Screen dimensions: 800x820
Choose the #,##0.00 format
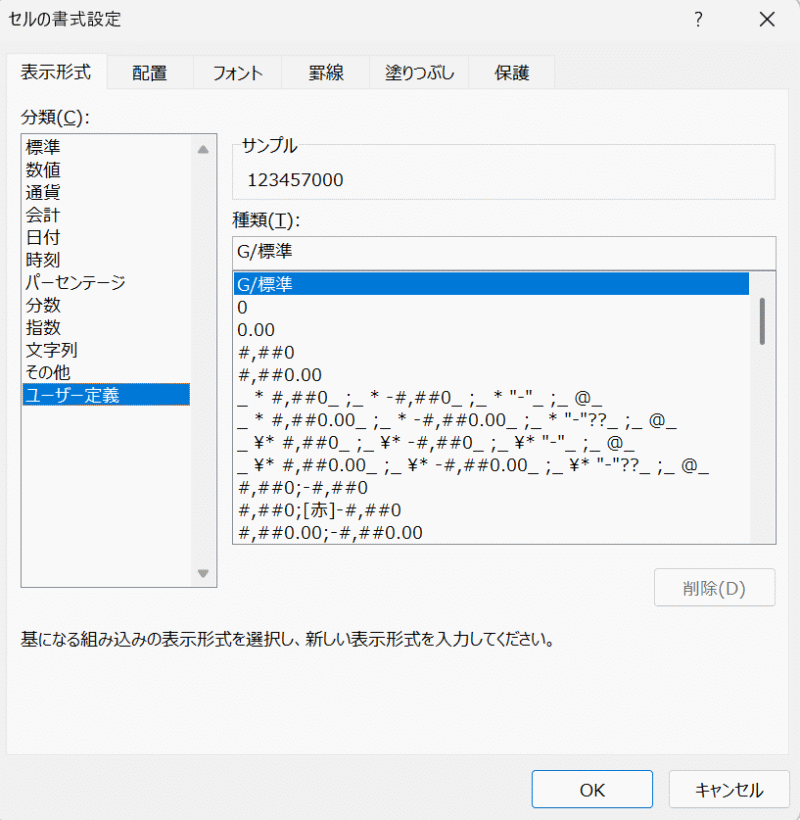tap(491, 374)
